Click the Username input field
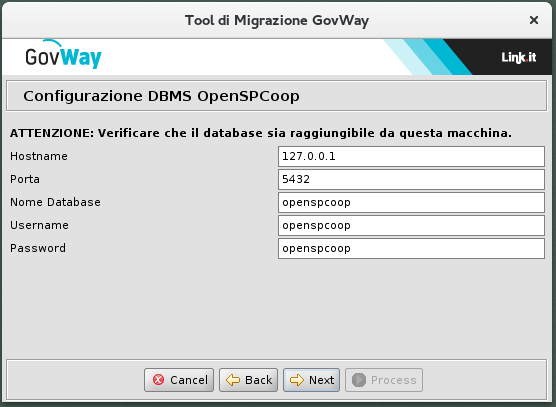Screen dimensions: 556x407 [411, 225]
